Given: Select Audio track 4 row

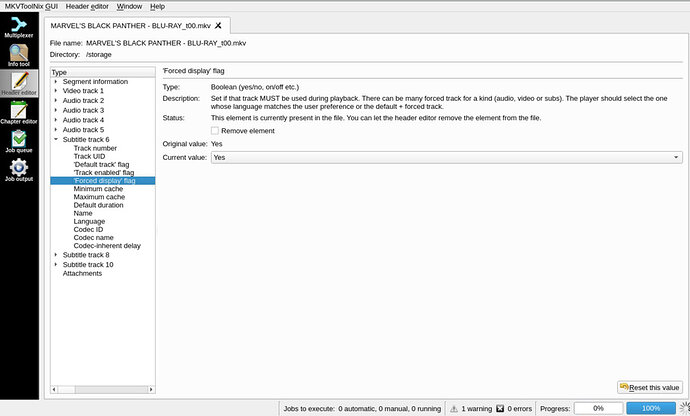Looking at the screenshot, I should (x=83, y=120).
